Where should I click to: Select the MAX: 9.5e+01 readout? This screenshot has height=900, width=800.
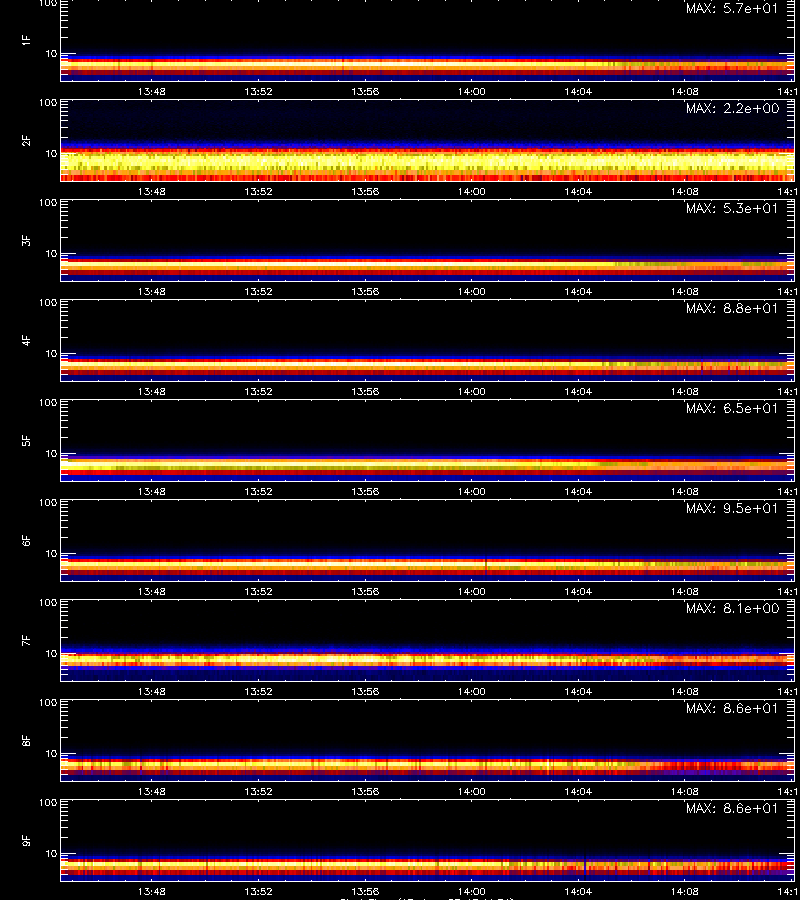tap(732, 509)
